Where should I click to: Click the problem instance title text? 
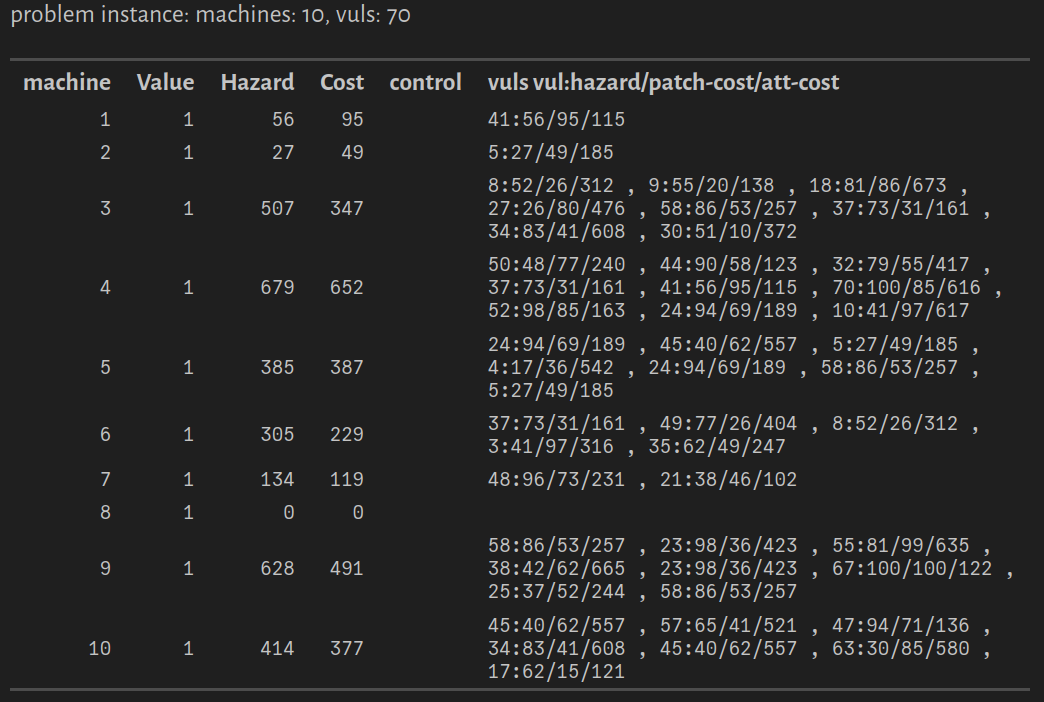[x=210, y=17]
